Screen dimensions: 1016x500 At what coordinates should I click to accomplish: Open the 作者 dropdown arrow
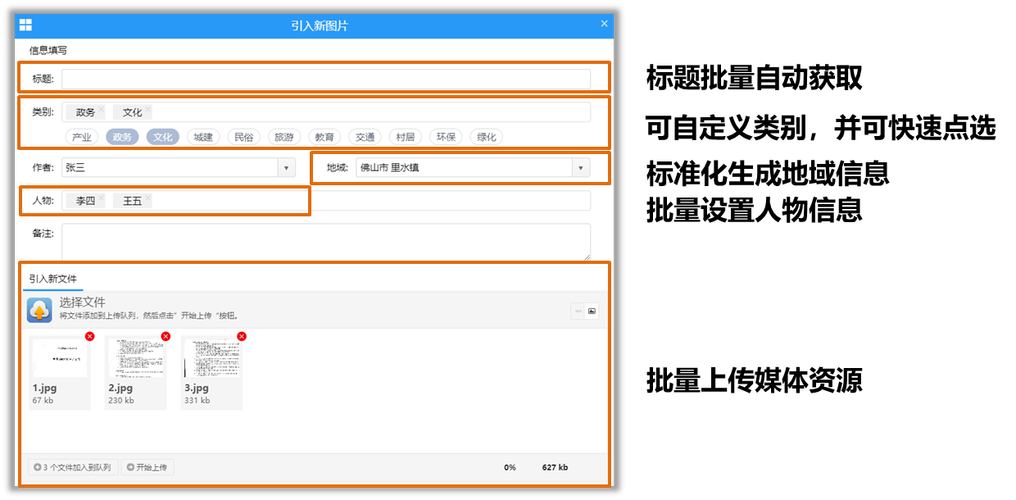[x=287, y=168]
